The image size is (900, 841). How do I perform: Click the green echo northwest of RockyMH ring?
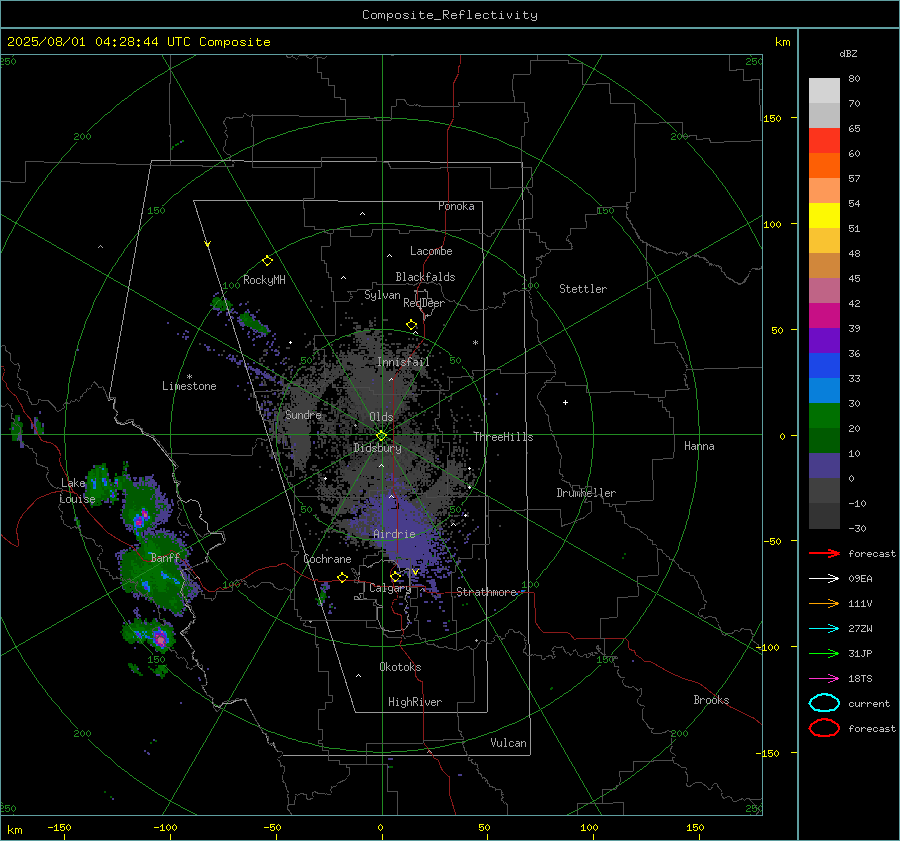point(220,302)
